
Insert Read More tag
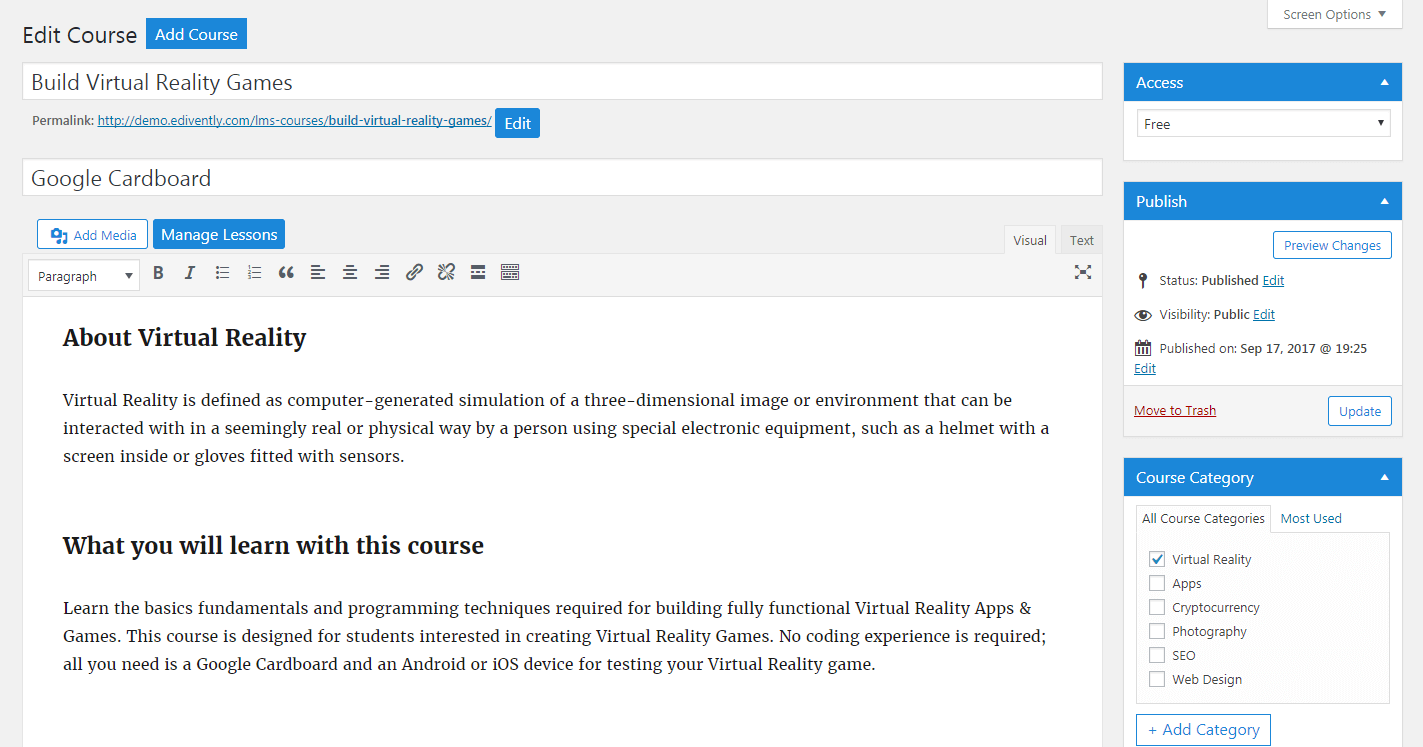[478, 272]
